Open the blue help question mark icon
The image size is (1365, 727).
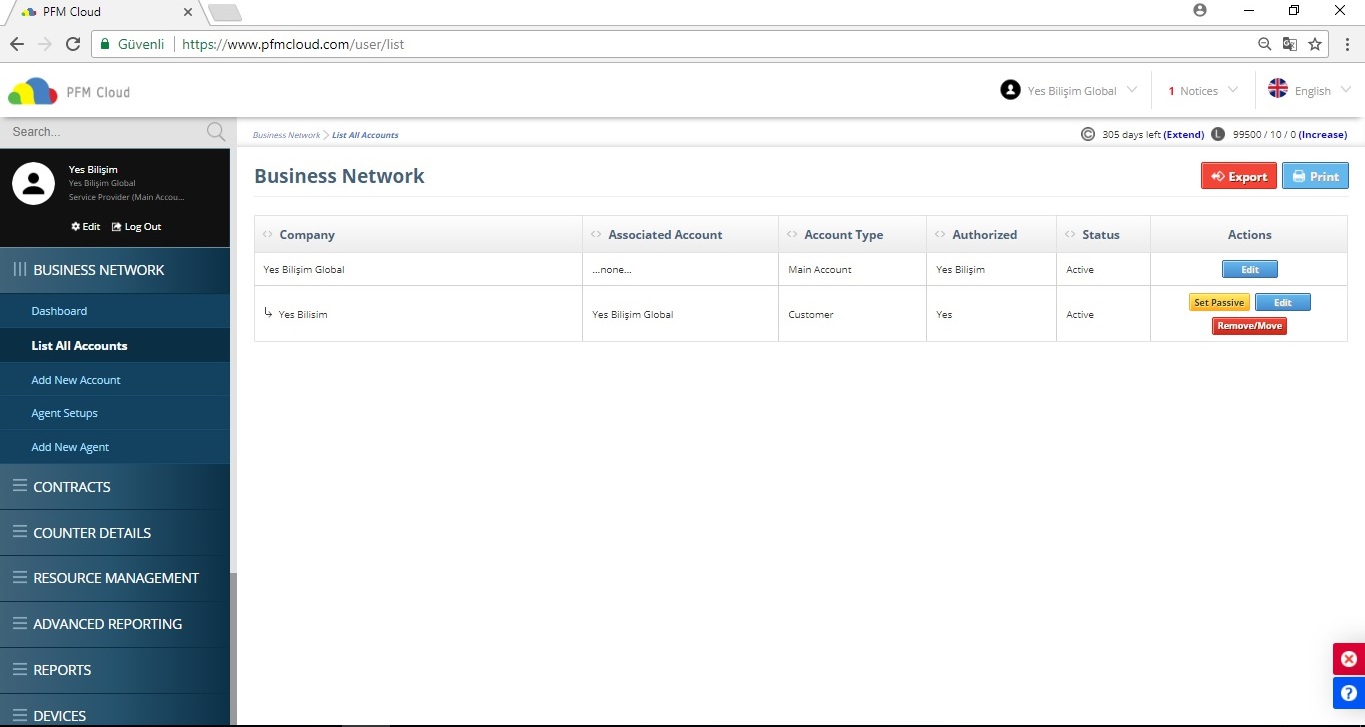click(1349, 693)
